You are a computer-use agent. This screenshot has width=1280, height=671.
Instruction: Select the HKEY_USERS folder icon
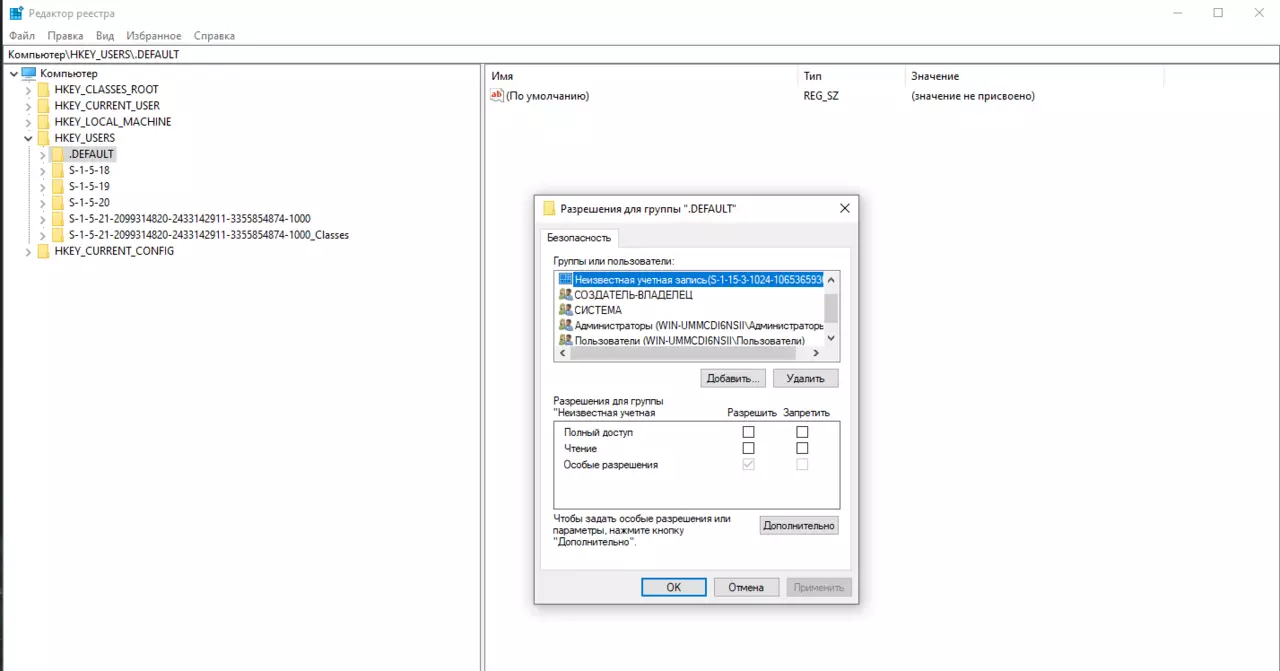click(x=43, y=138)
